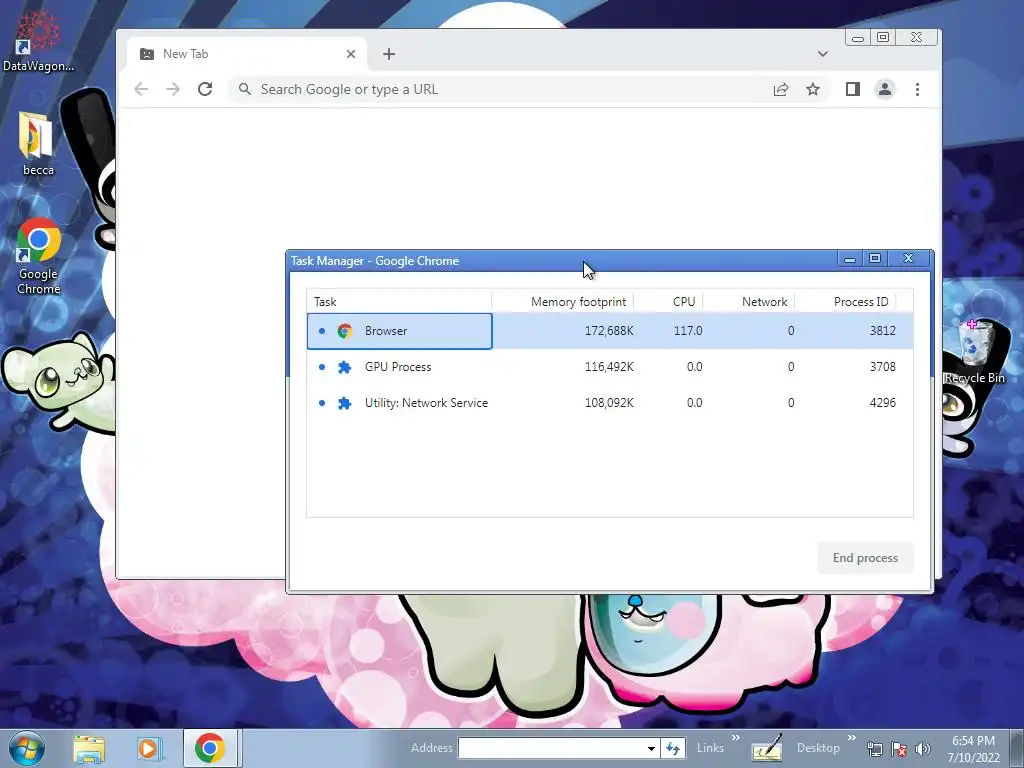The height and width of the screenshot is (768, 1024).
Task: Open Windows Media Player from taskbar
Action: click(x=148, y=748)
